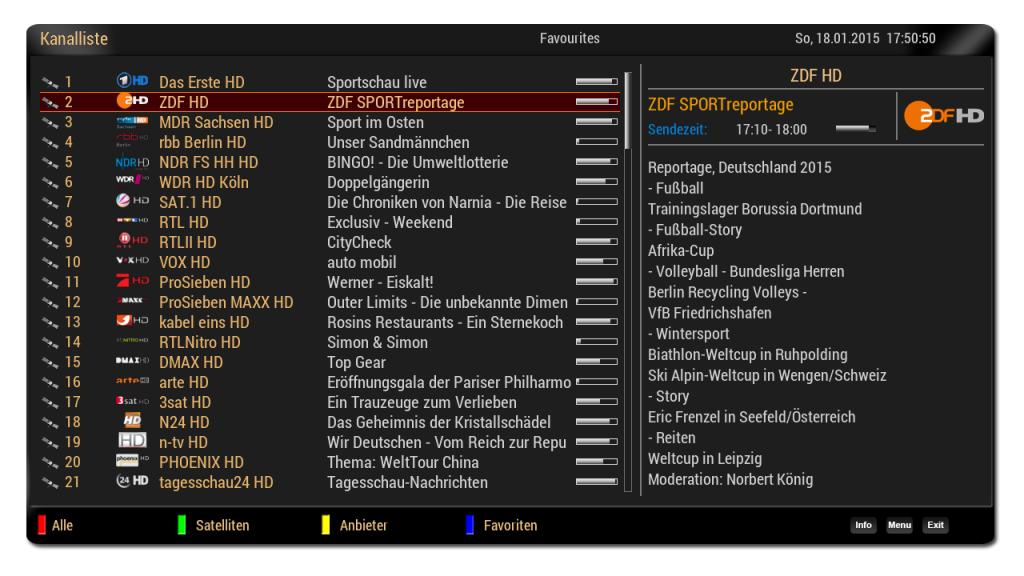Select channel name Das Erste HD

202,82
